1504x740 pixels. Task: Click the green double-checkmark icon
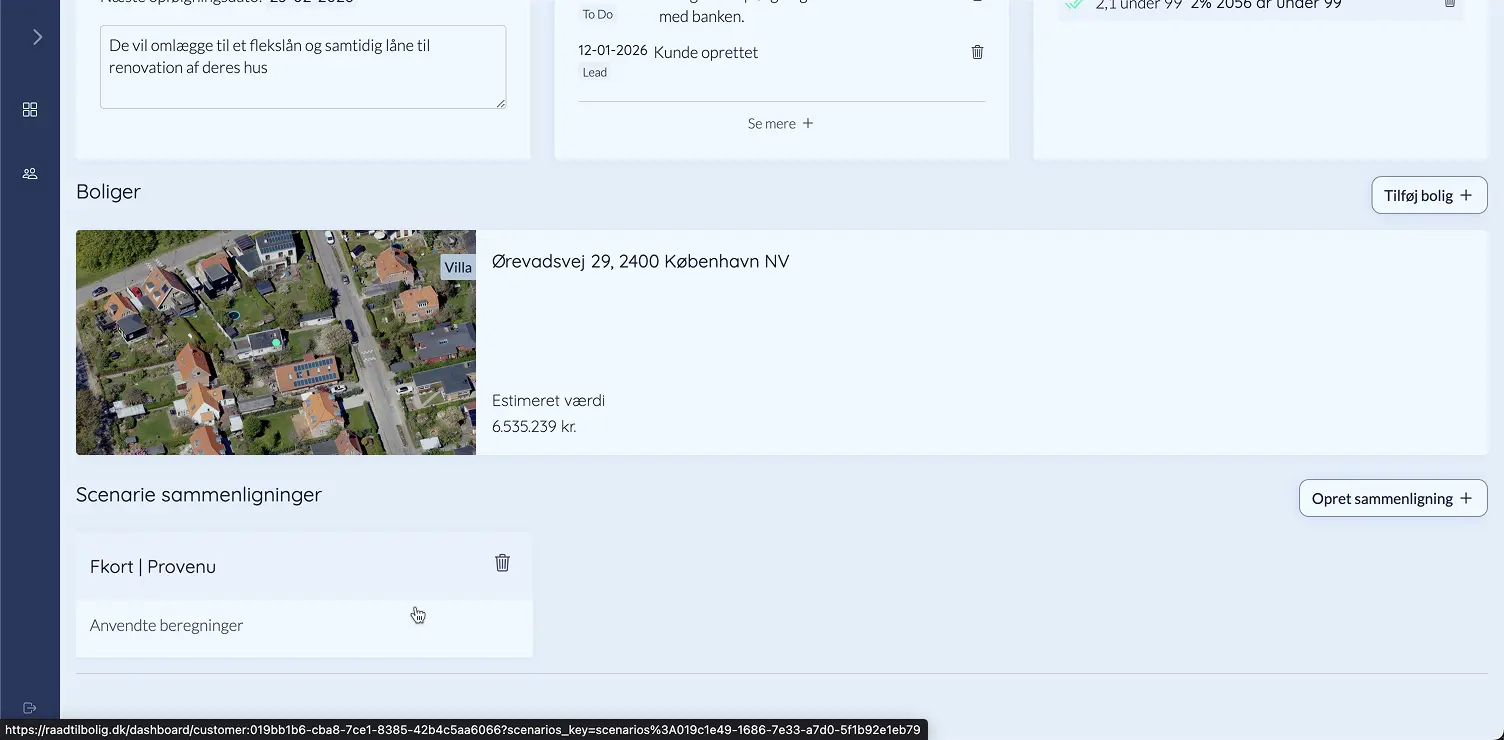coord(1074,4)
